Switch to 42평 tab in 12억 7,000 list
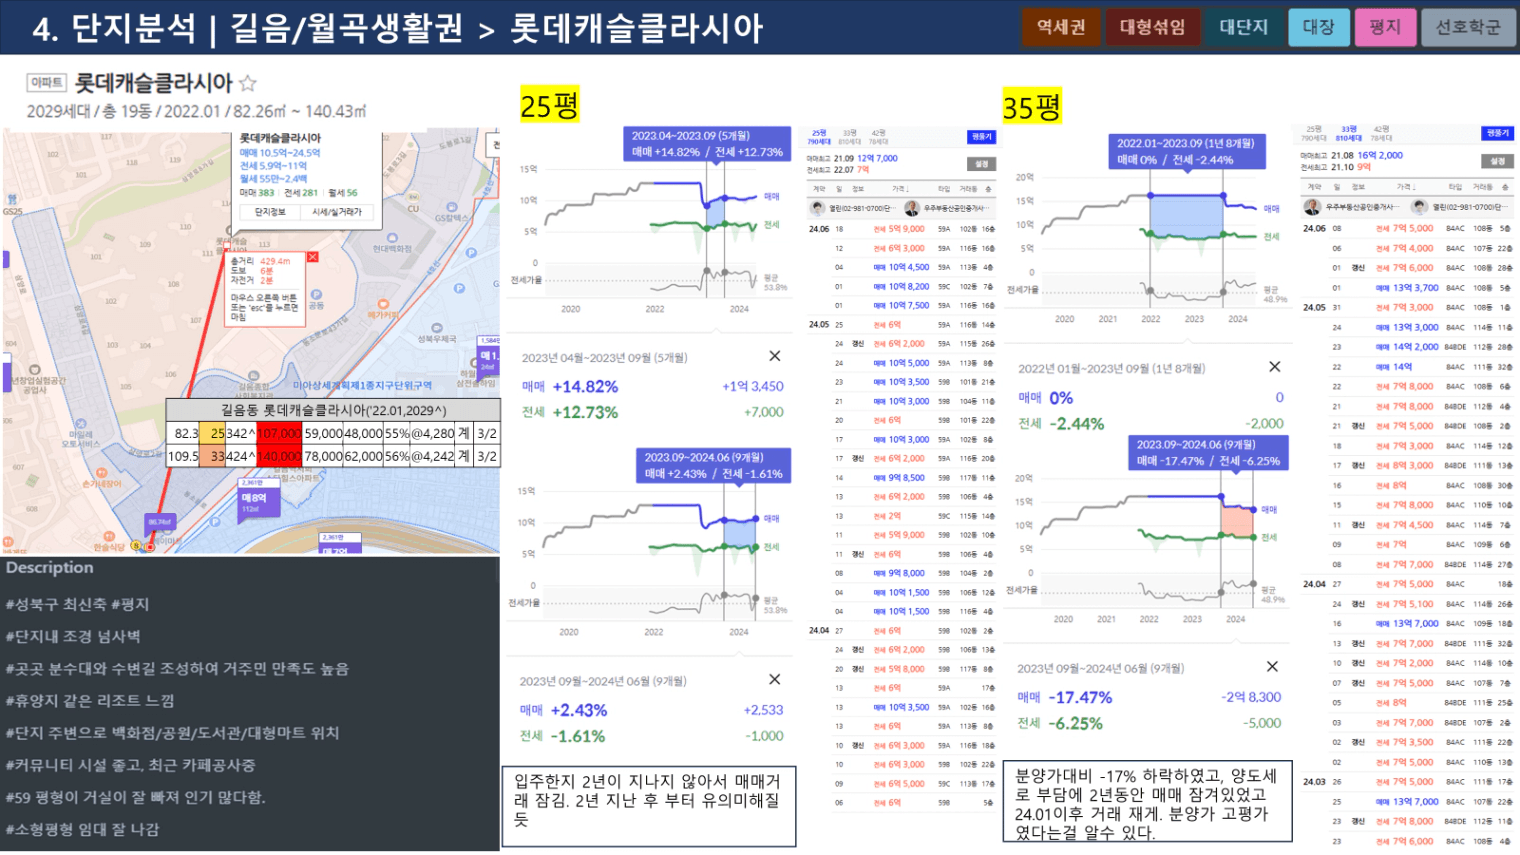1520x855 pixels. (x=878, y=137)
